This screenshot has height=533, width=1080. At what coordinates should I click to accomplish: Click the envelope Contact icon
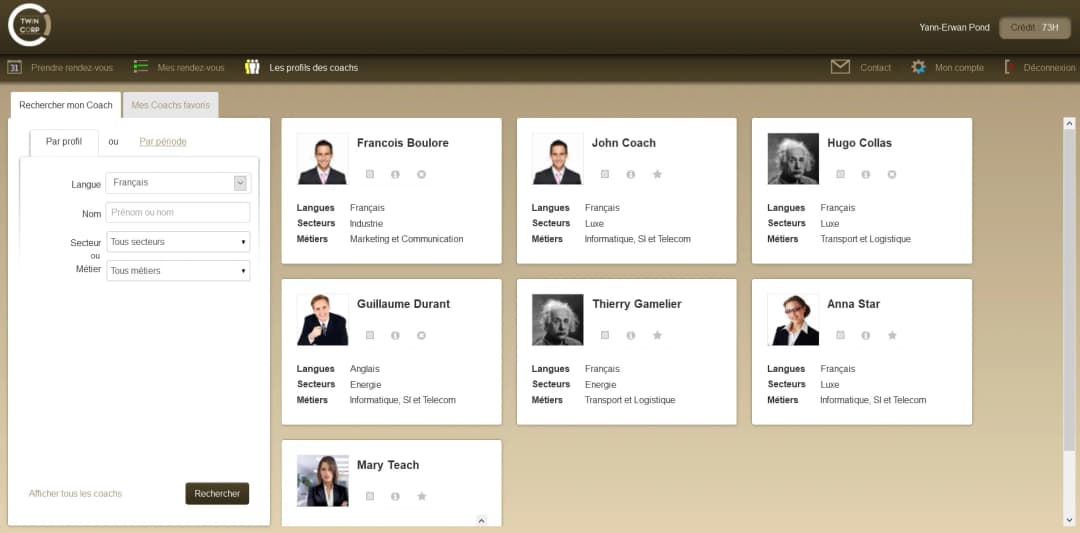click(840, 67)
